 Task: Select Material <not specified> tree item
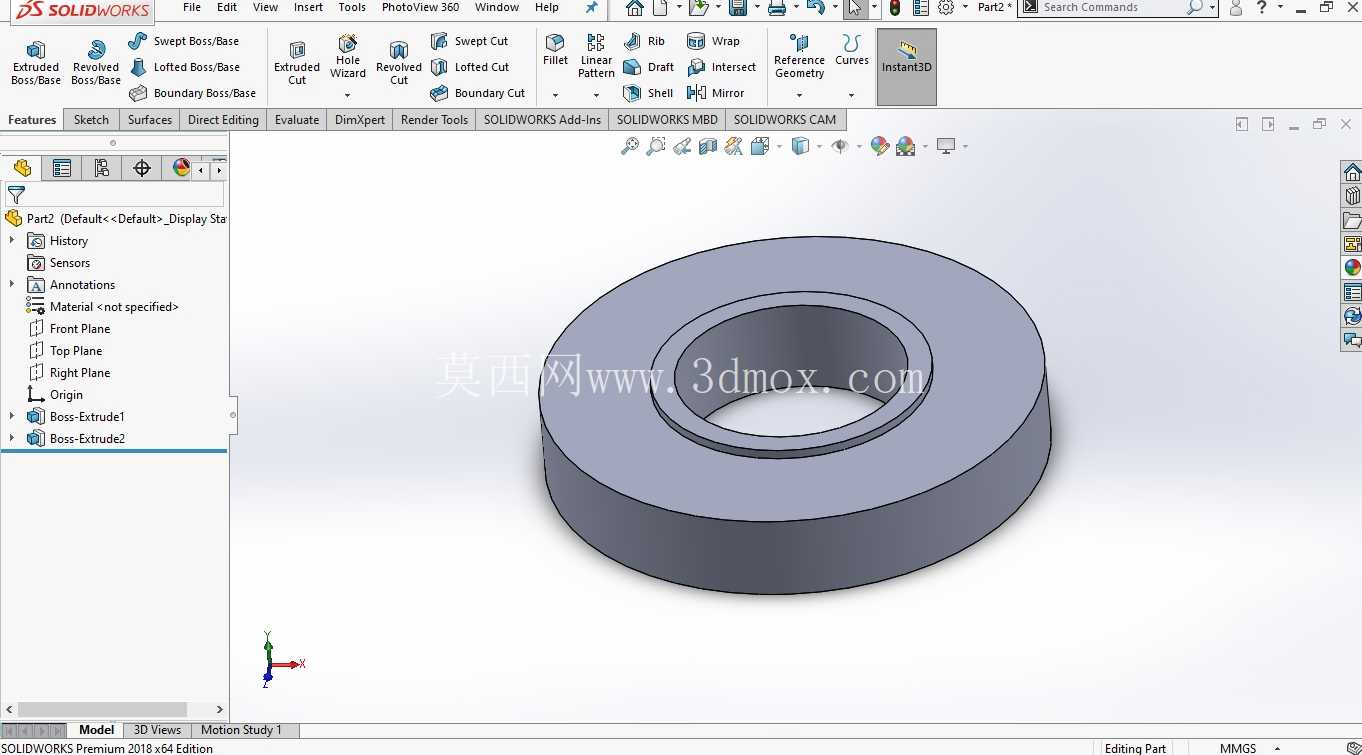[x=114, y=307]
